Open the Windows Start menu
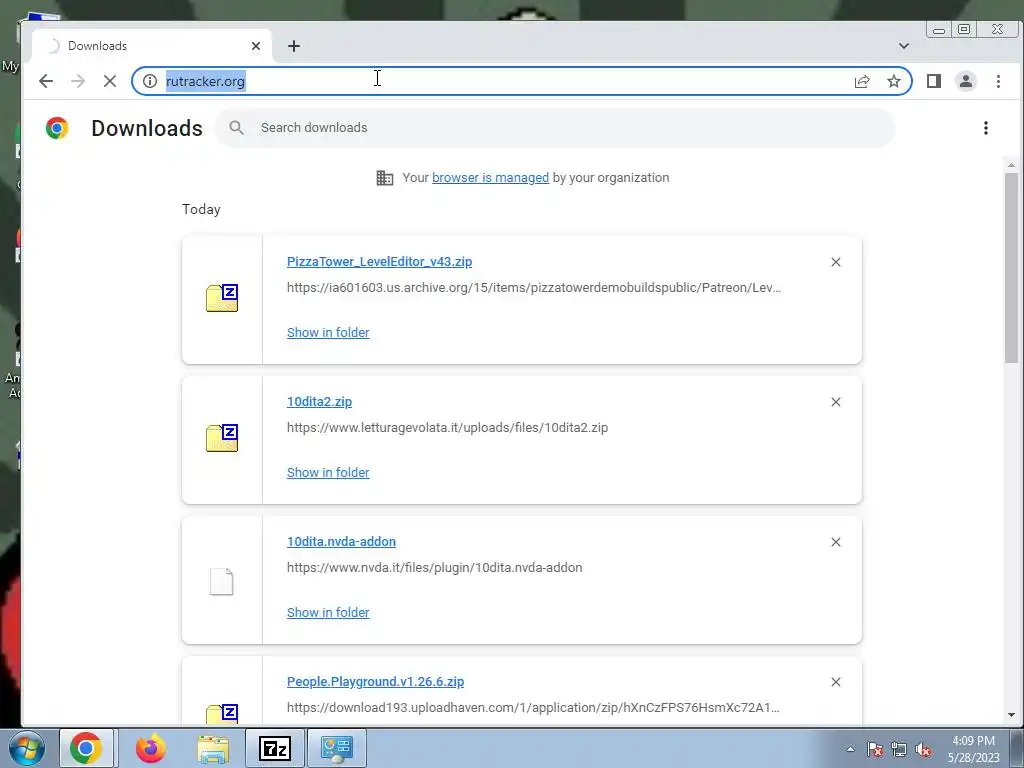Image resolution: width=1024 pixels, height=768 pixels. point(26,748)
